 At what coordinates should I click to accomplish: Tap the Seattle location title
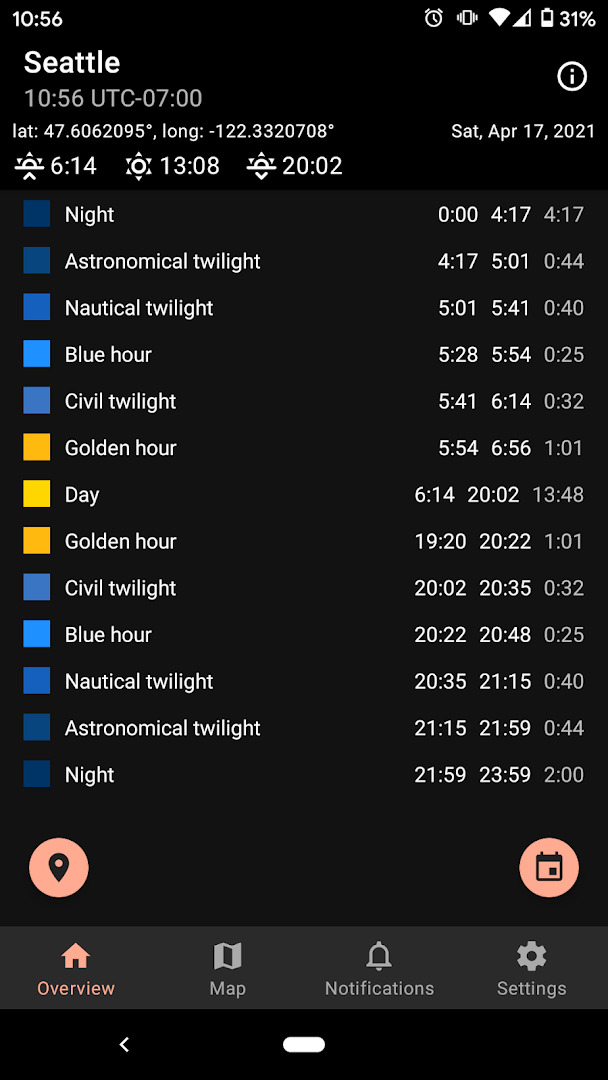[x=72, y=63]
